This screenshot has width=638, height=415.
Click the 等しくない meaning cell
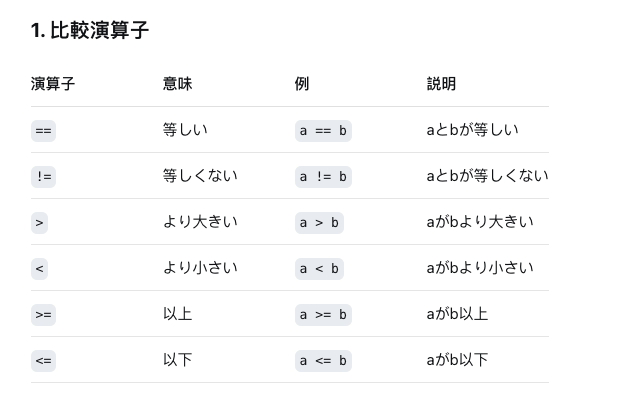(x=200, y=176)
